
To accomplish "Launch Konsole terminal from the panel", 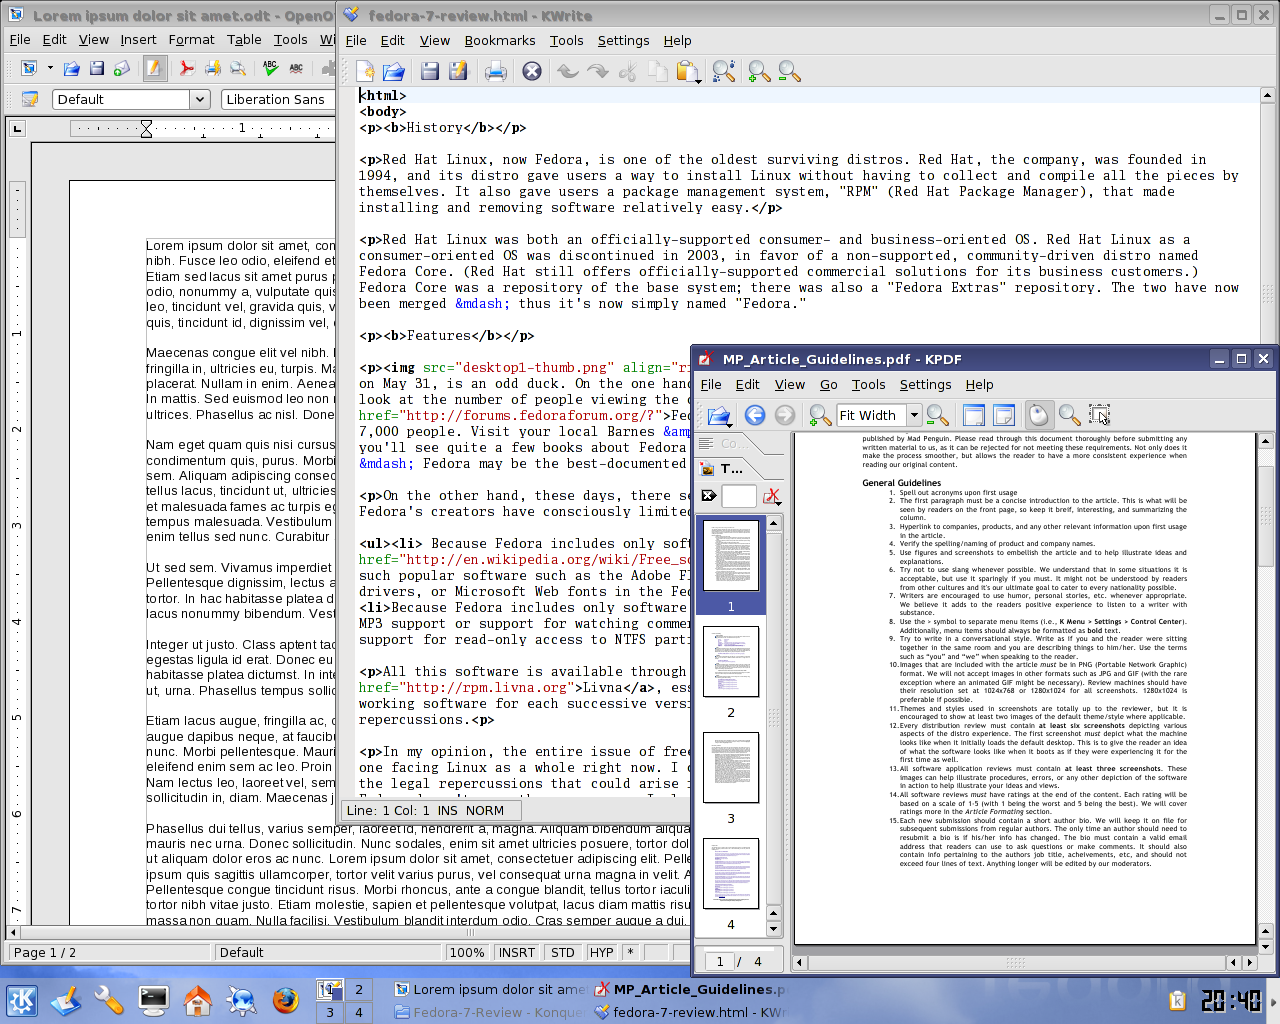I will pos(154,1000).
